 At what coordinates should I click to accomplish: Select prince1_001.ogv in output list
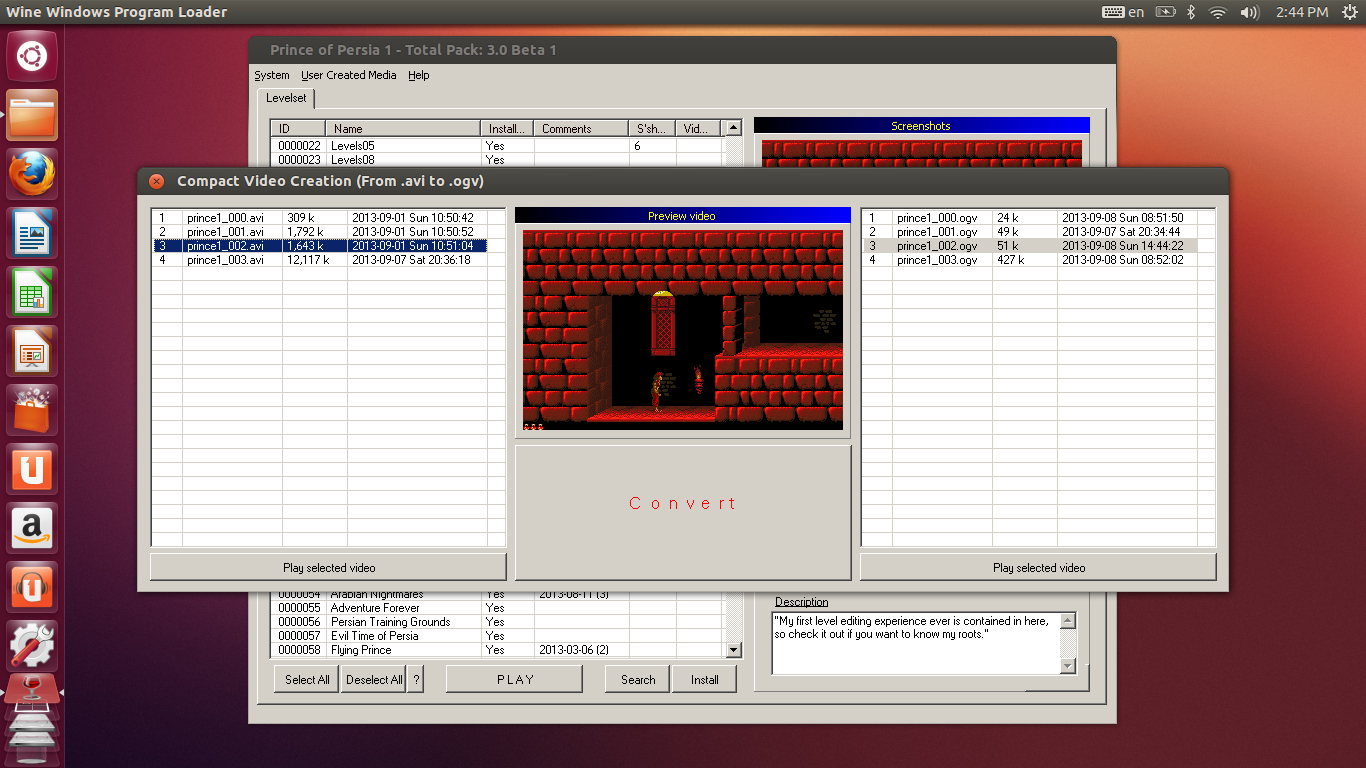(1030, 231)
